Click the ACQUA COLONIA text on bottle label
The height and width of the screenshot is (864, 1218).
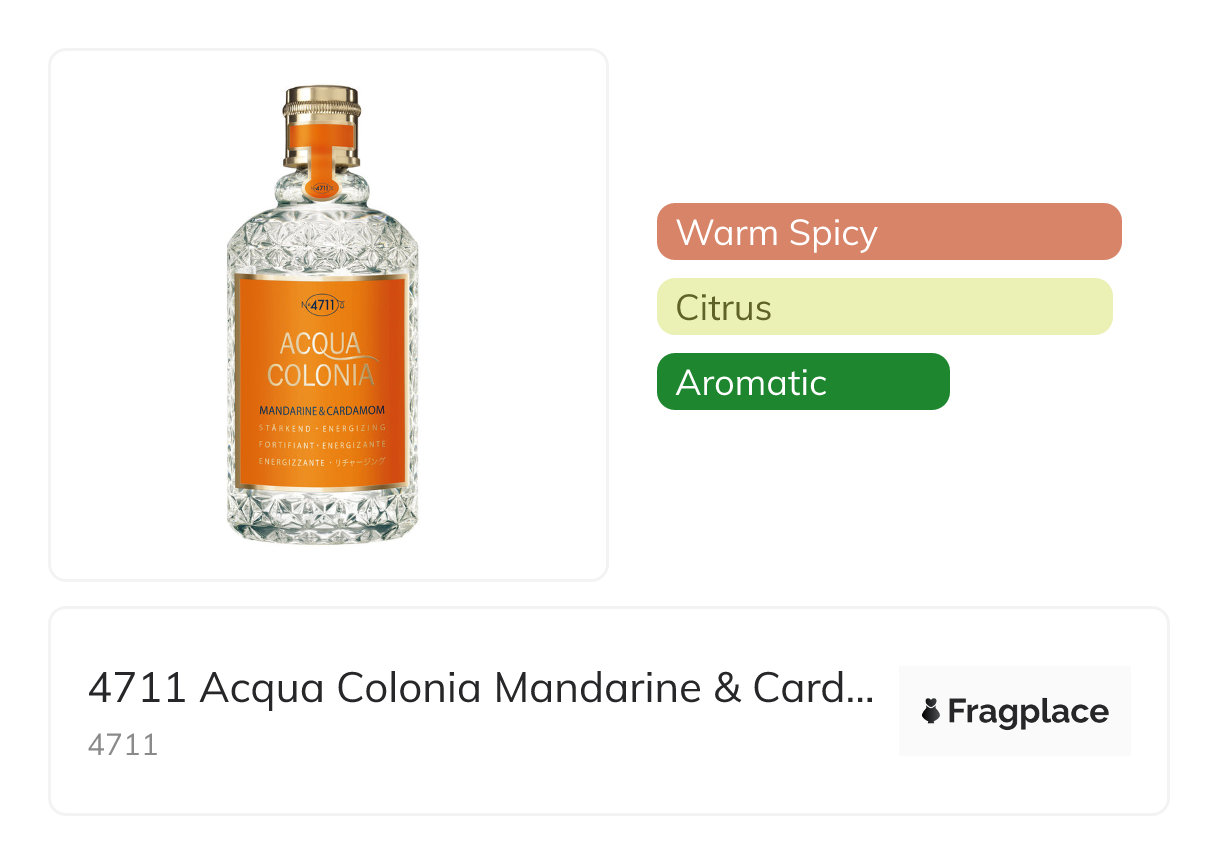[x=321, y=359]
